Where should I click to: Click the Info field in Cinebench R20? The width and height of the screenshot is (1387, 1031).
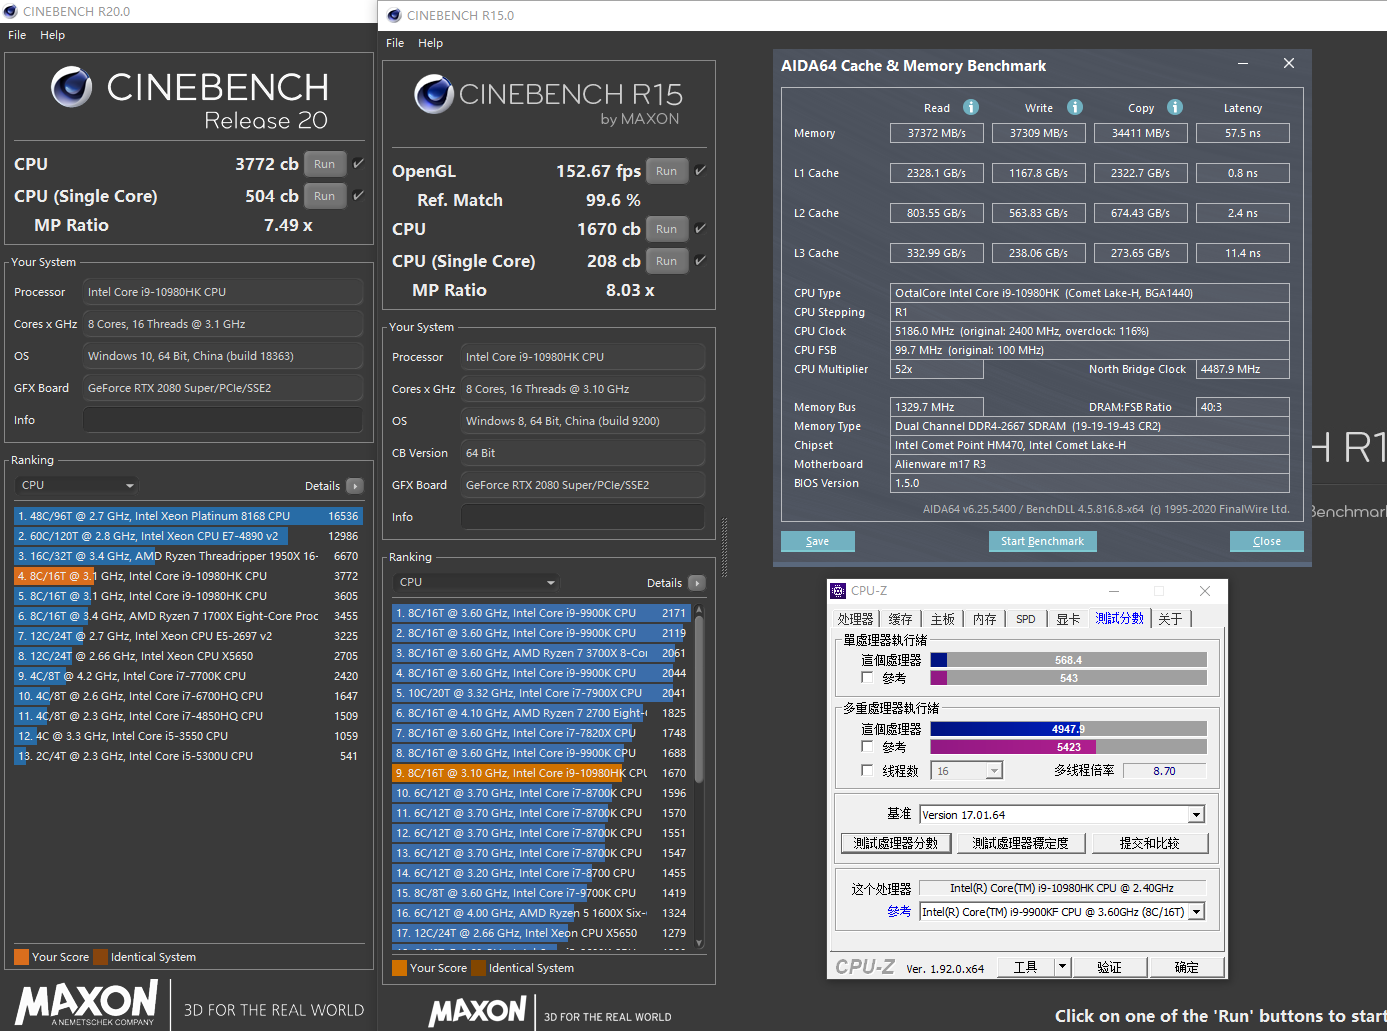click(223, 420)
